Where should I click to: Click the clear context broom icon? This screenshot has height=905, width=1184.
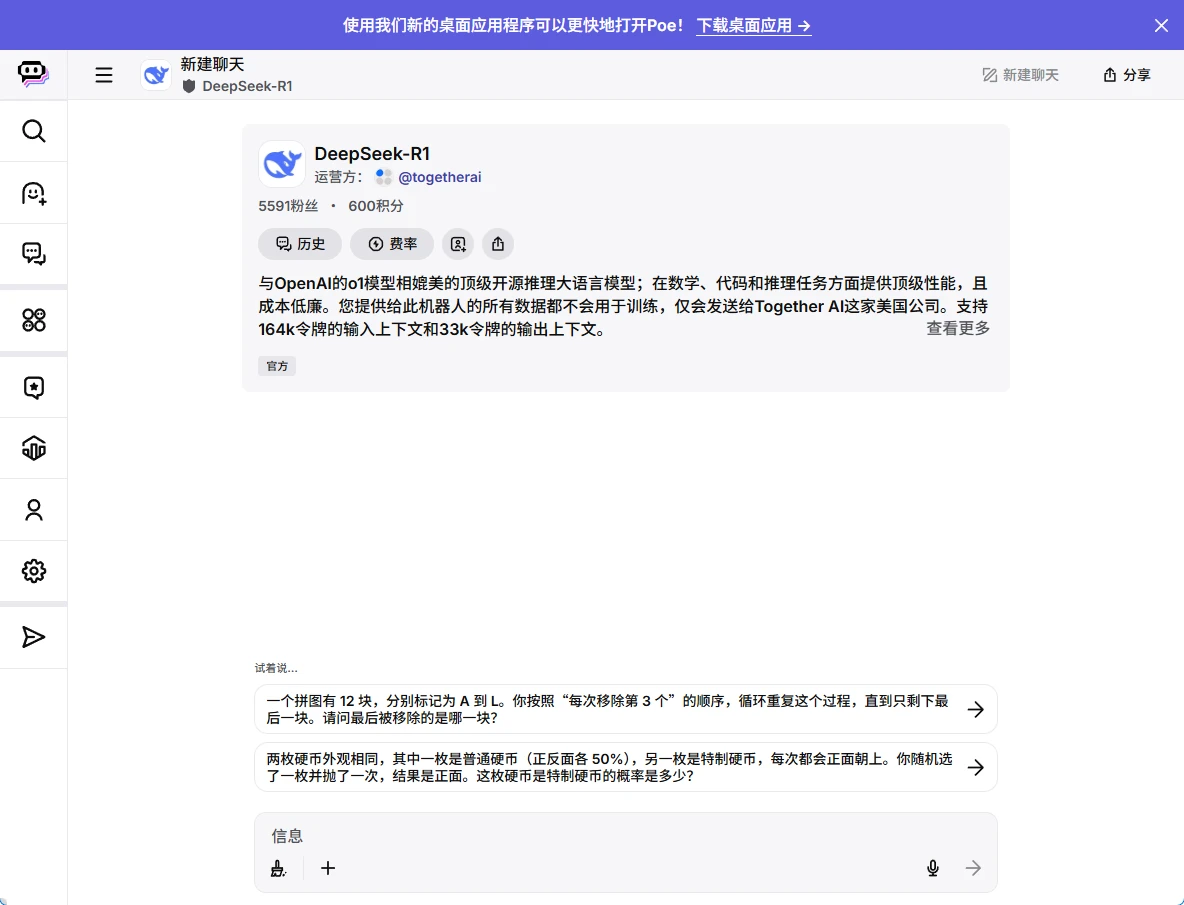coord(278,868)
